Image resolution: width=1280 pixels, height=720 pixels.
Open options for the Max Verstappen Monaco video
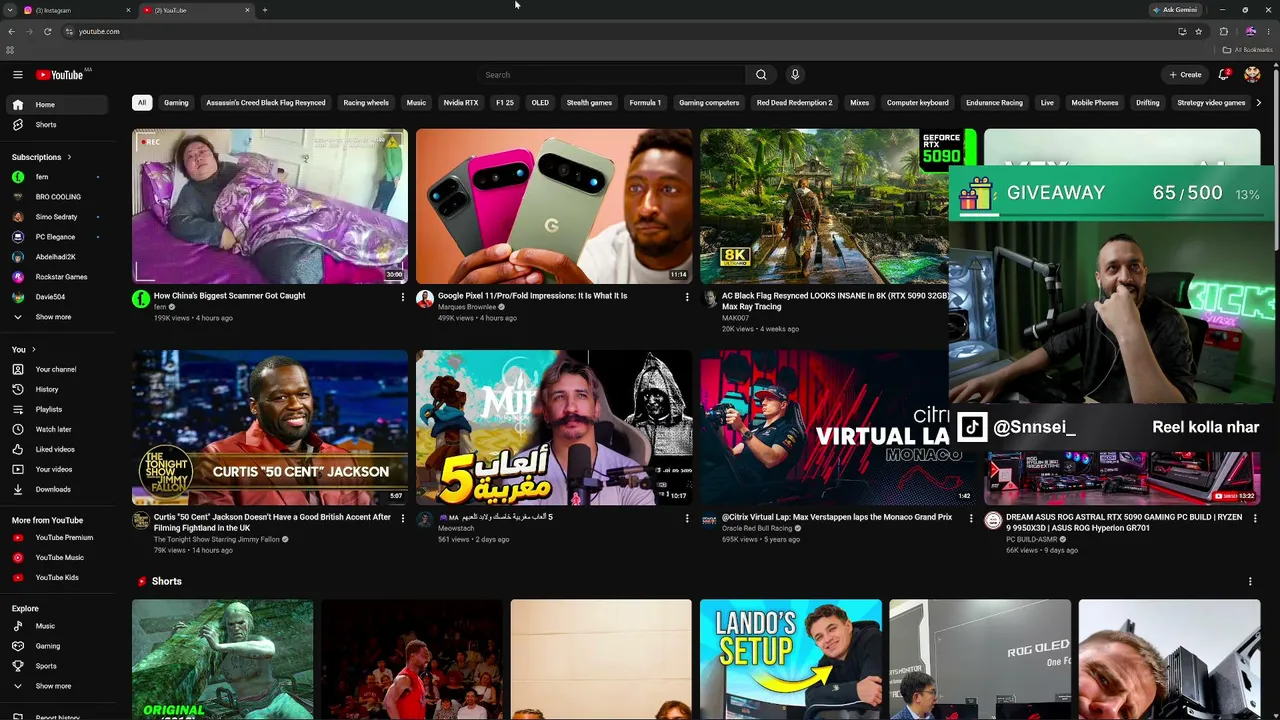coord(971,518)
